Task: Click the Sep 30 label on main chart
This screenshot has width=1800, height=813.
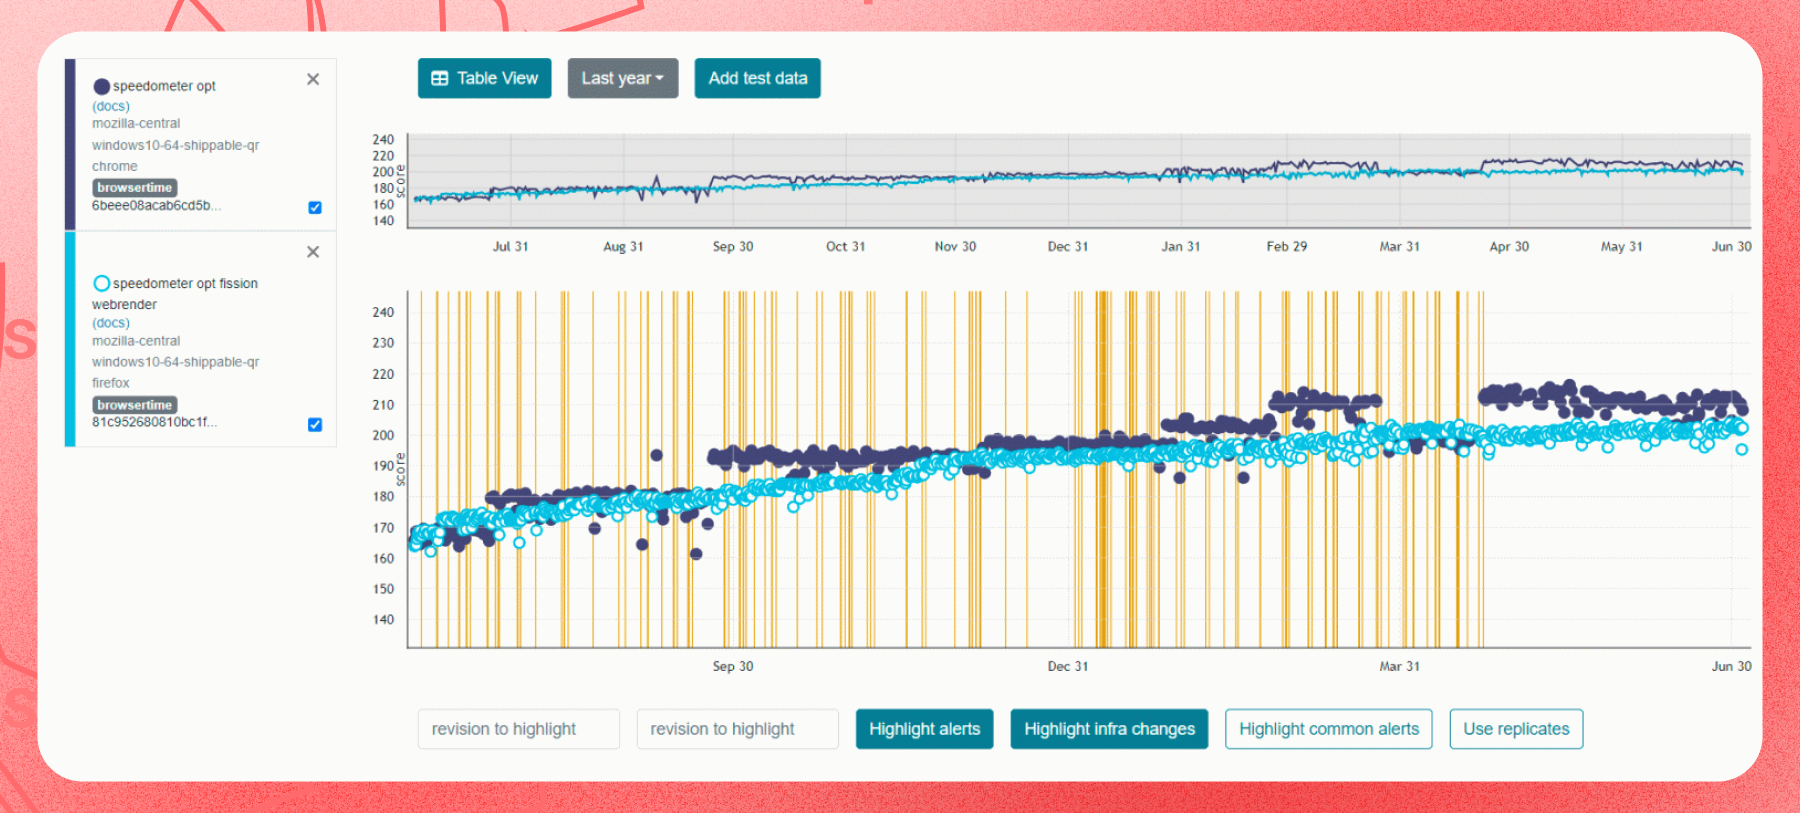Action: tap(733, 666)
